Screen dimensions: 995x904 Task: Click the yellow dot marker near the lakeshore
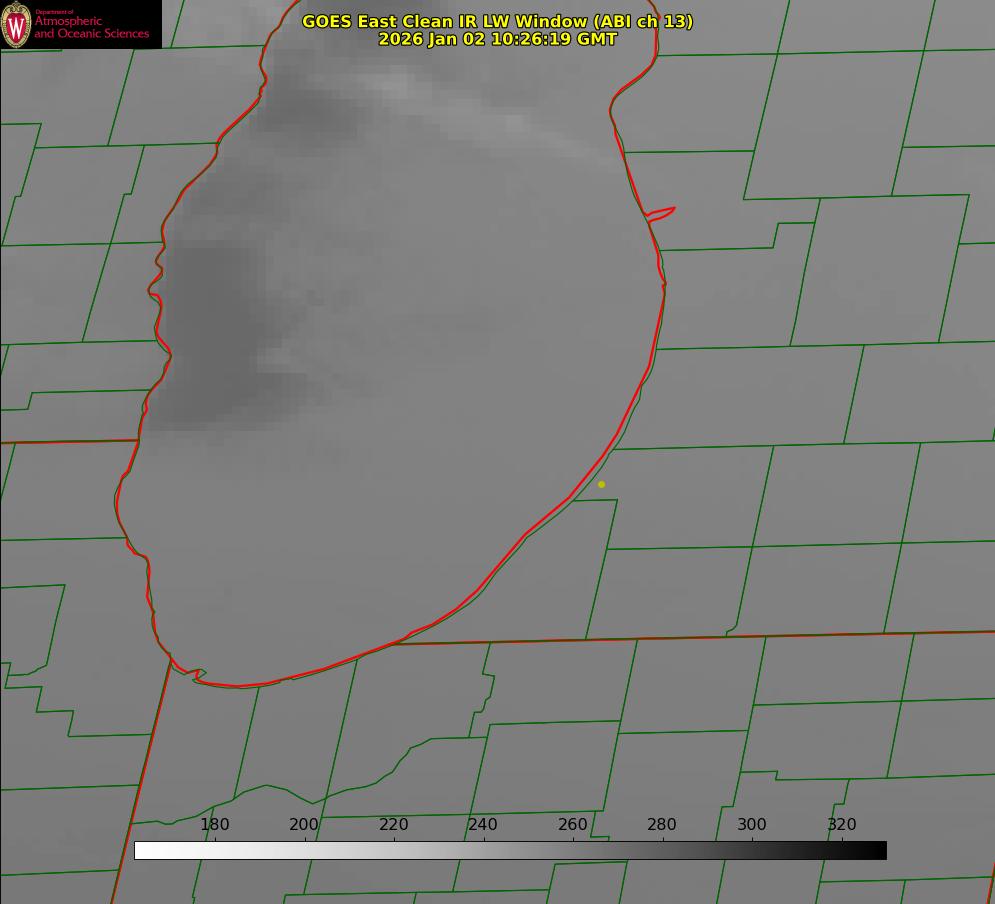(x=601, y=484)
